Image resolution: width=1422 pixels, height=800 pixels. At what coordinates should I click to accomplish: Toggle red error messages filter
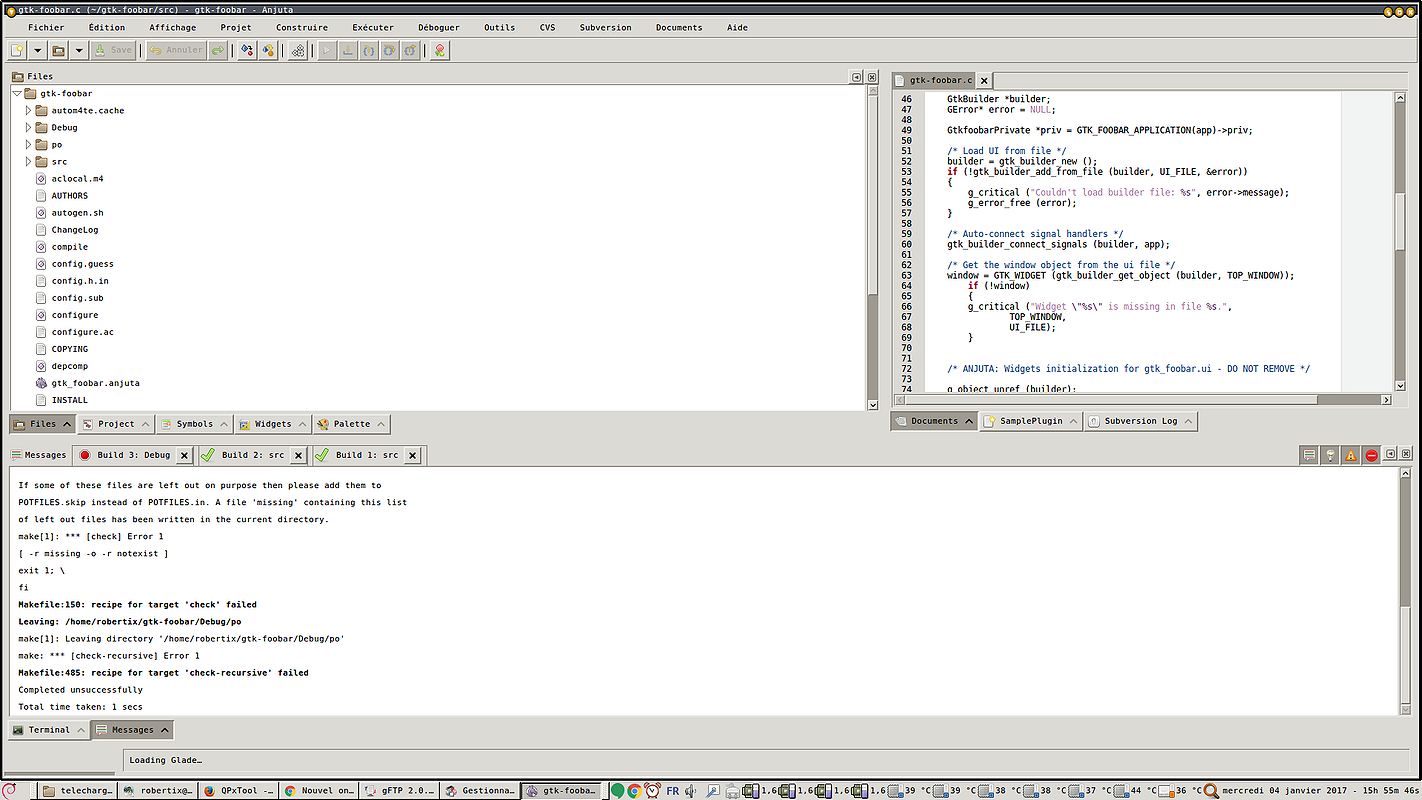click(x=1372, y=455)
